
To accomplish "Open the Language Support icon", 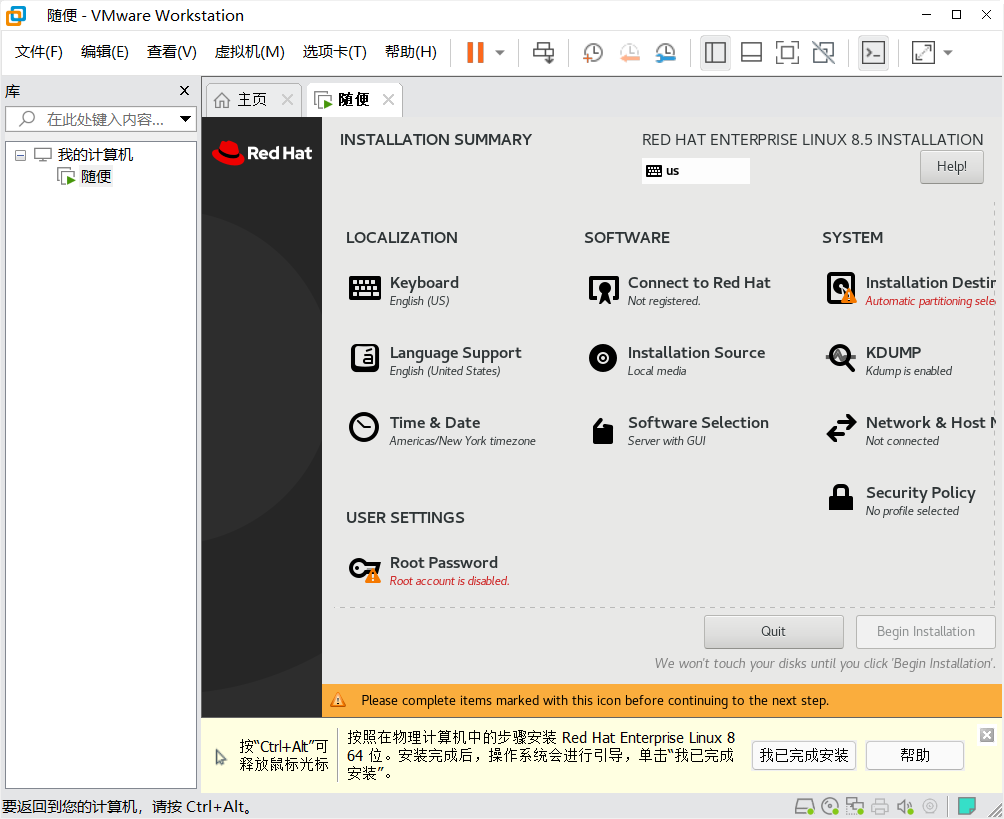I will [x=365, y=358].
